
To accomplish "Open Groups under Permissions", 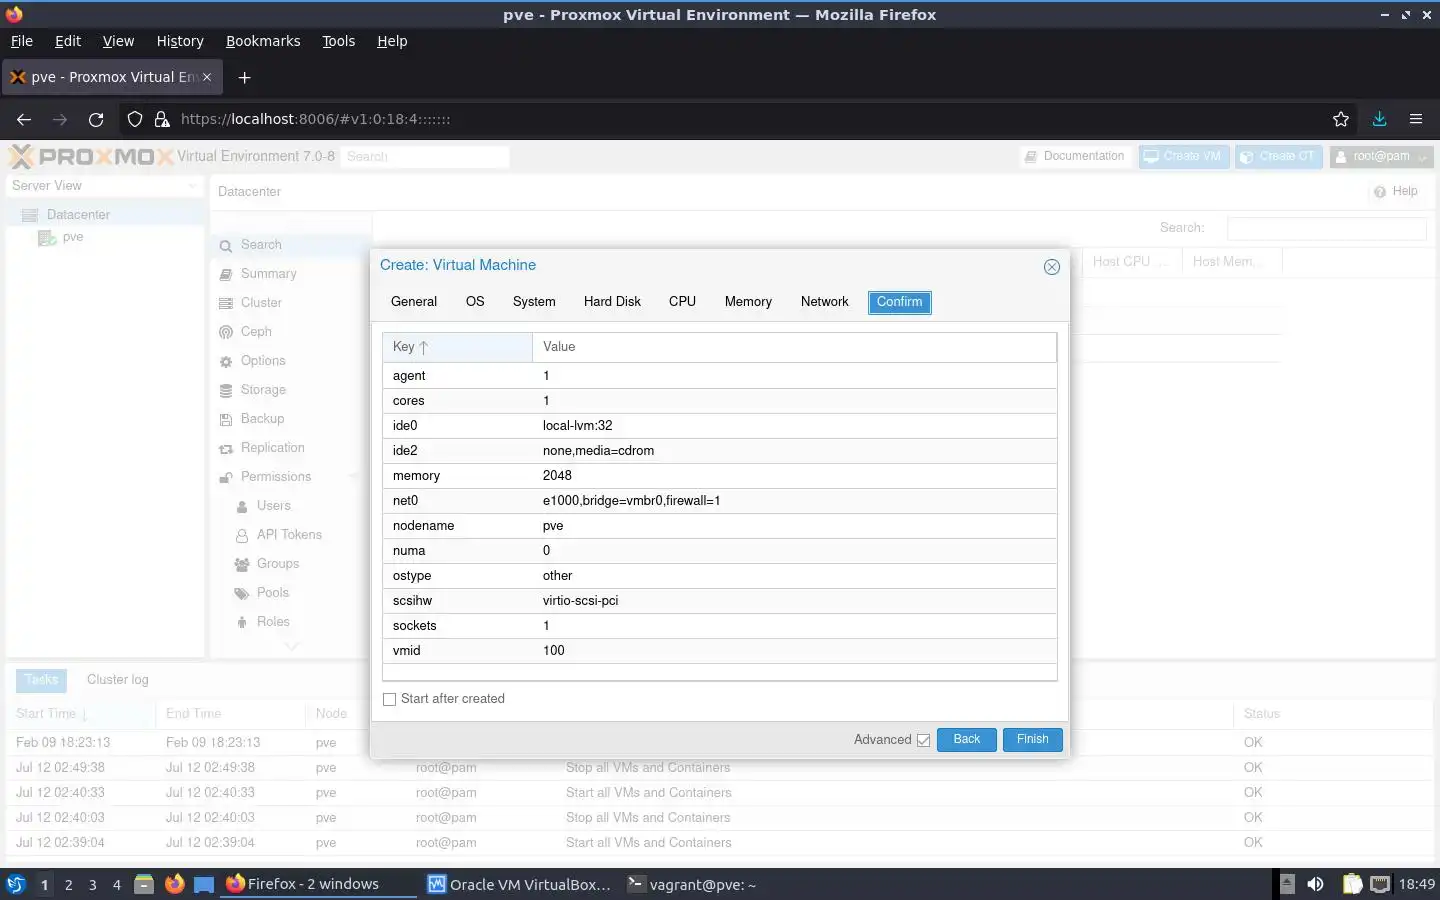I will pos(290,564).
